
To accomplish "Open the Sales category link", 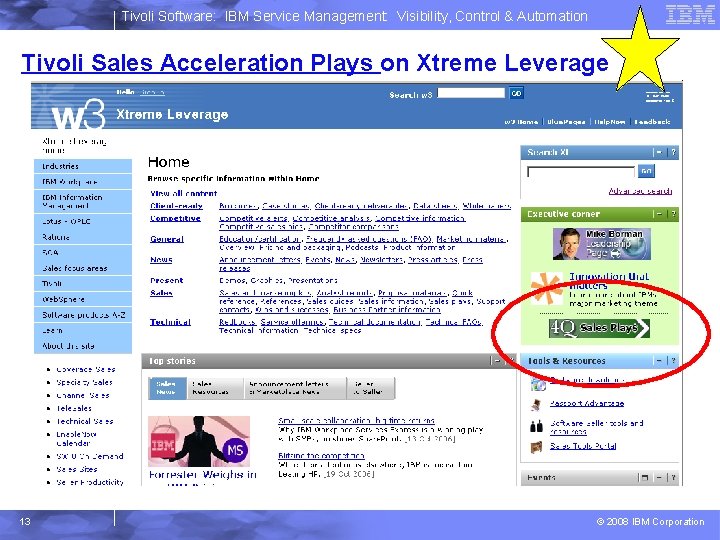I will click(161, 293).
